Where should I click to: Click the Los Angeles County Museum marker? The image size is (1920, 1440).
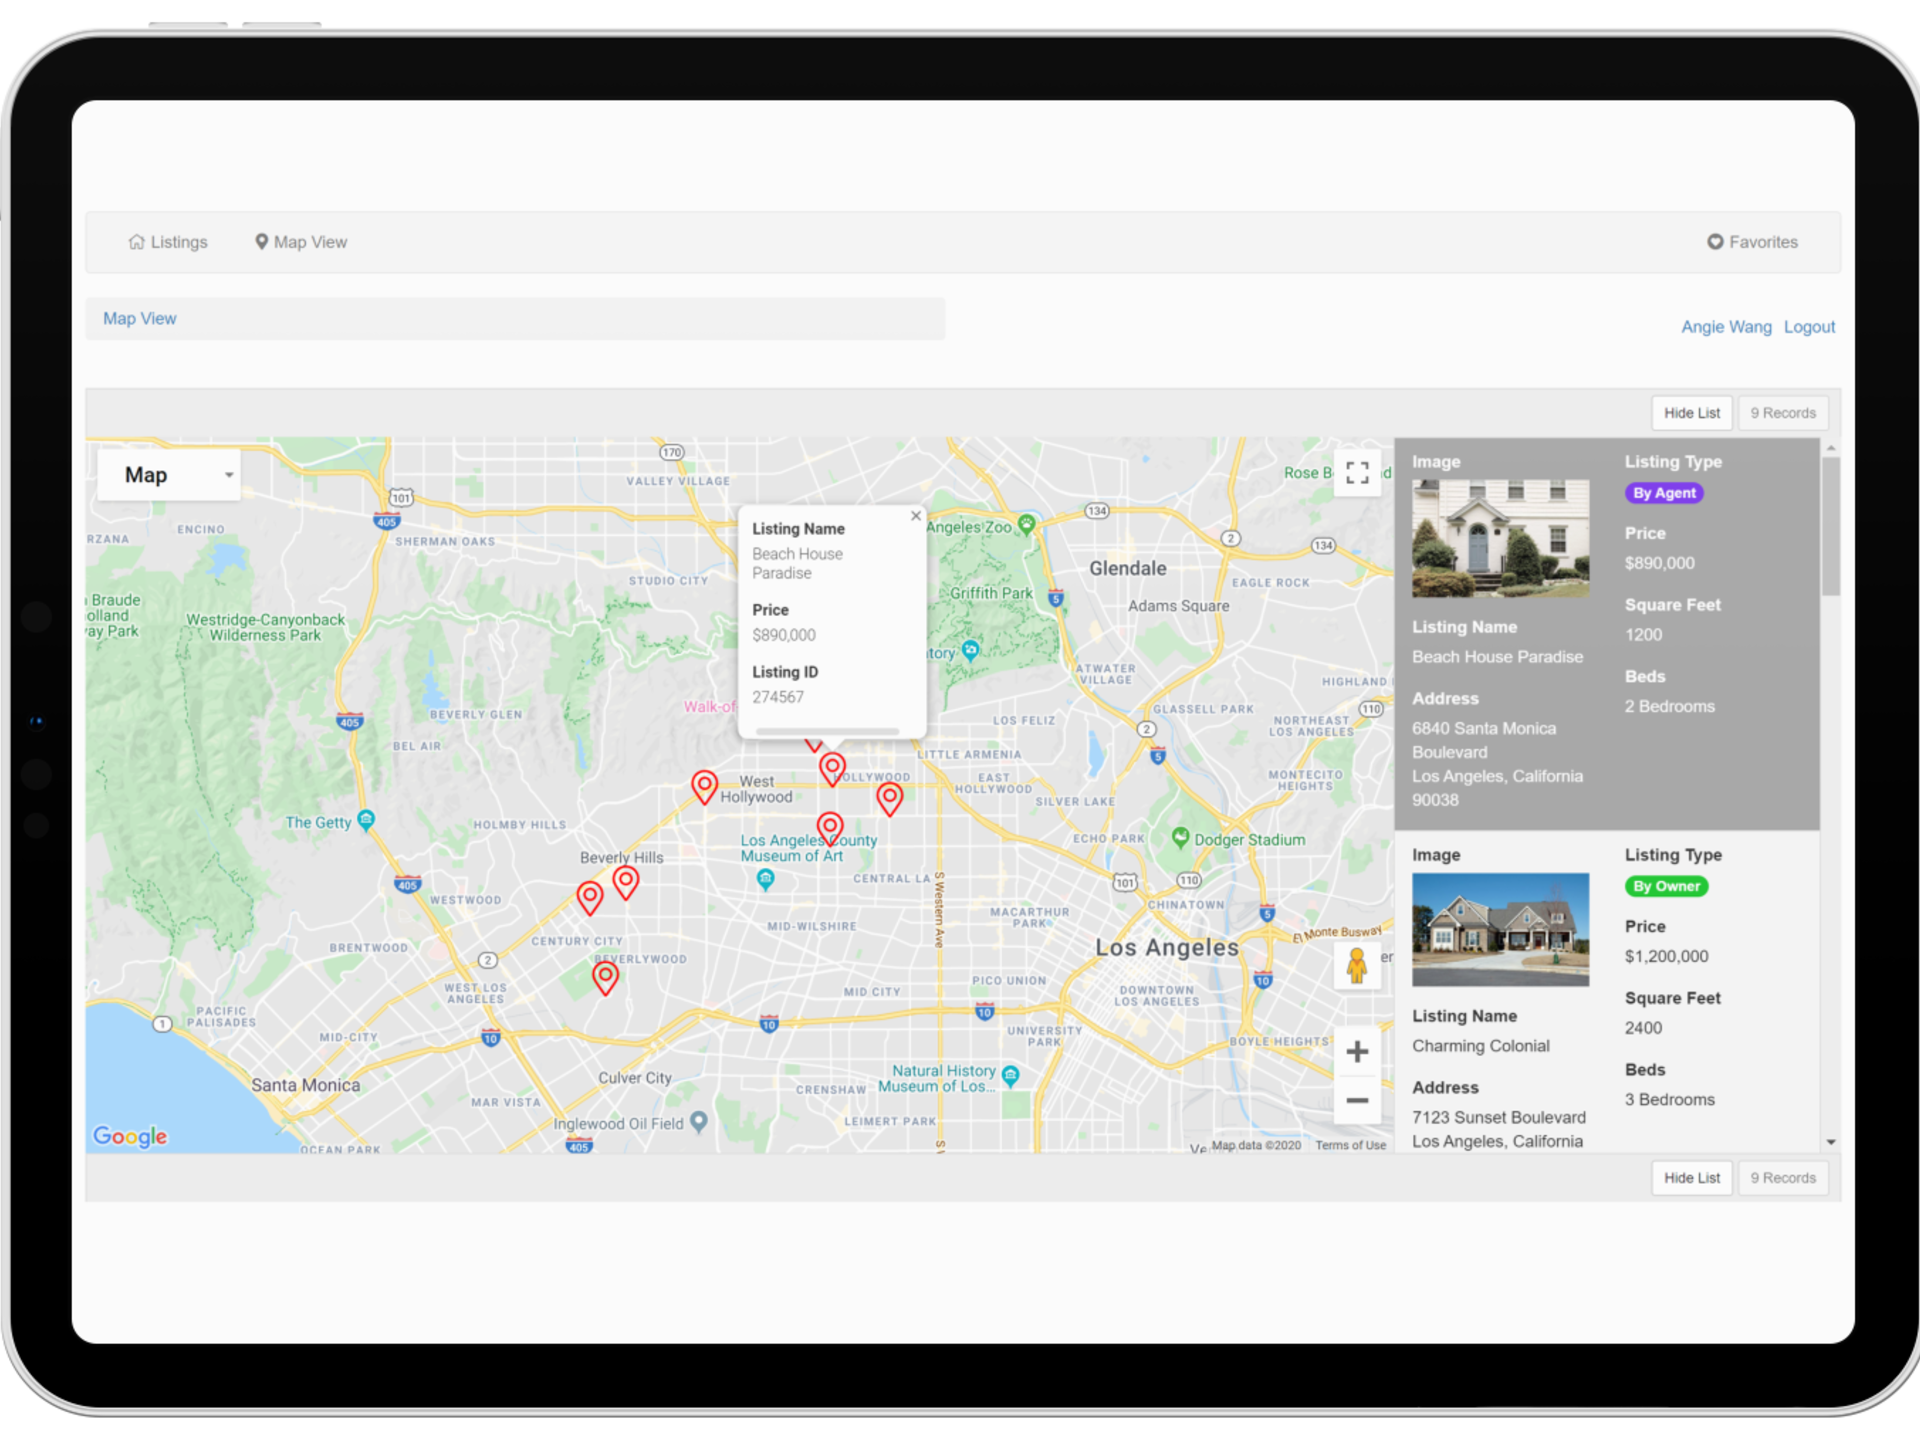pyautogui.click(x=765, y=880)
